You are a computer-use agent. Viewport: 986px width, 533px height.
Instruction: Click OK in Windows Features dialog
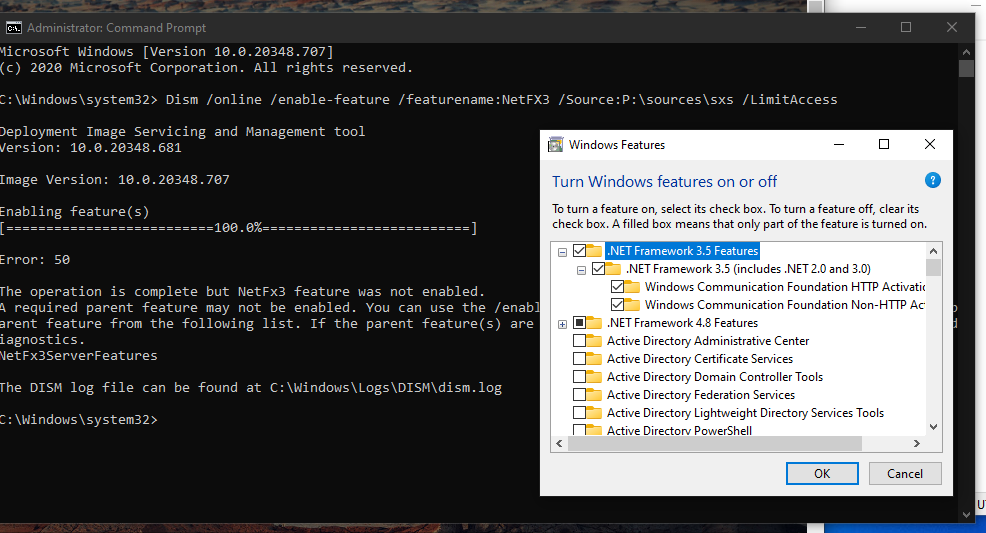[822, 474]
